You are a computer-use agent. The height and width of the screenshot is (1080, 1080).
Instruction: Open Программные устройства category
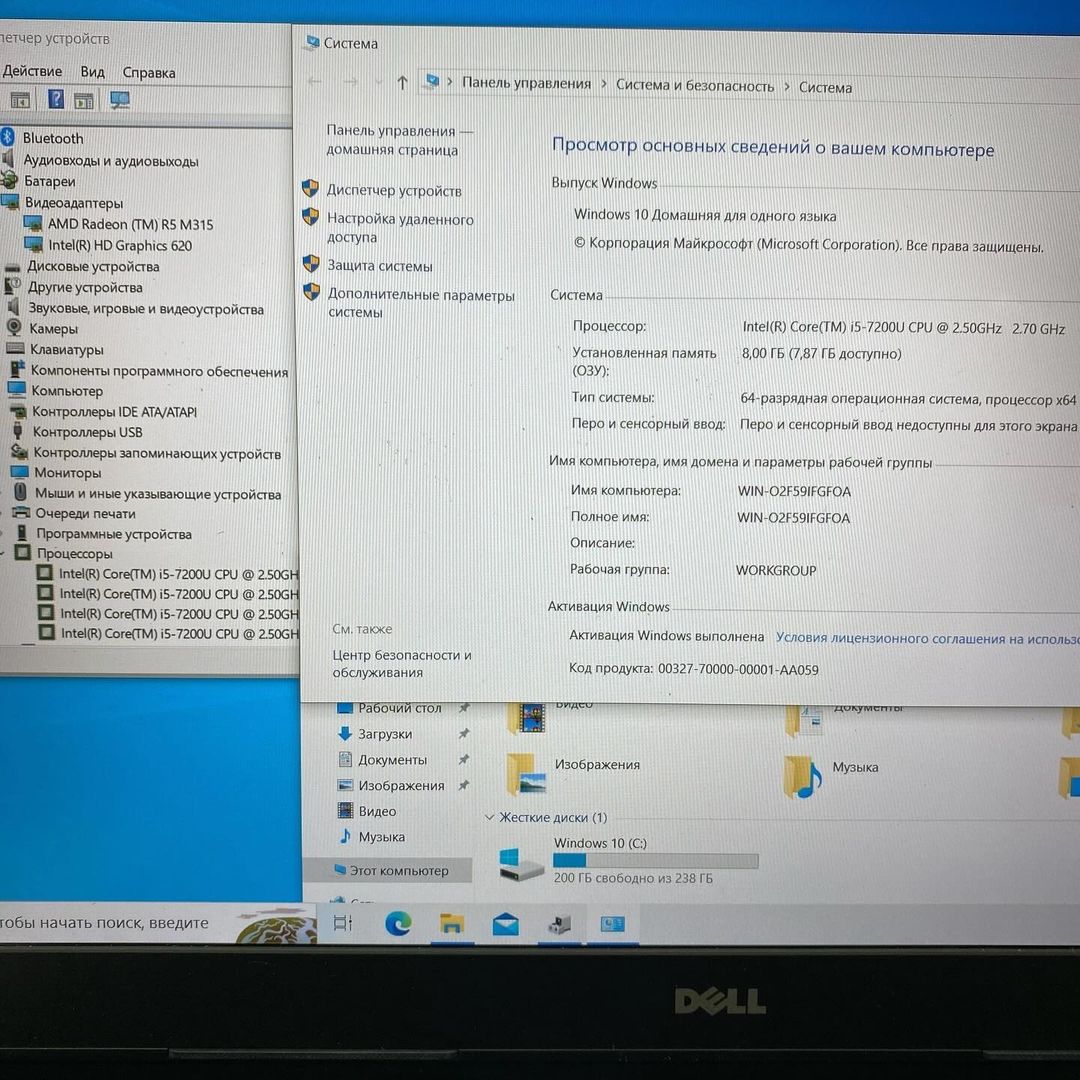coord(114,534)
